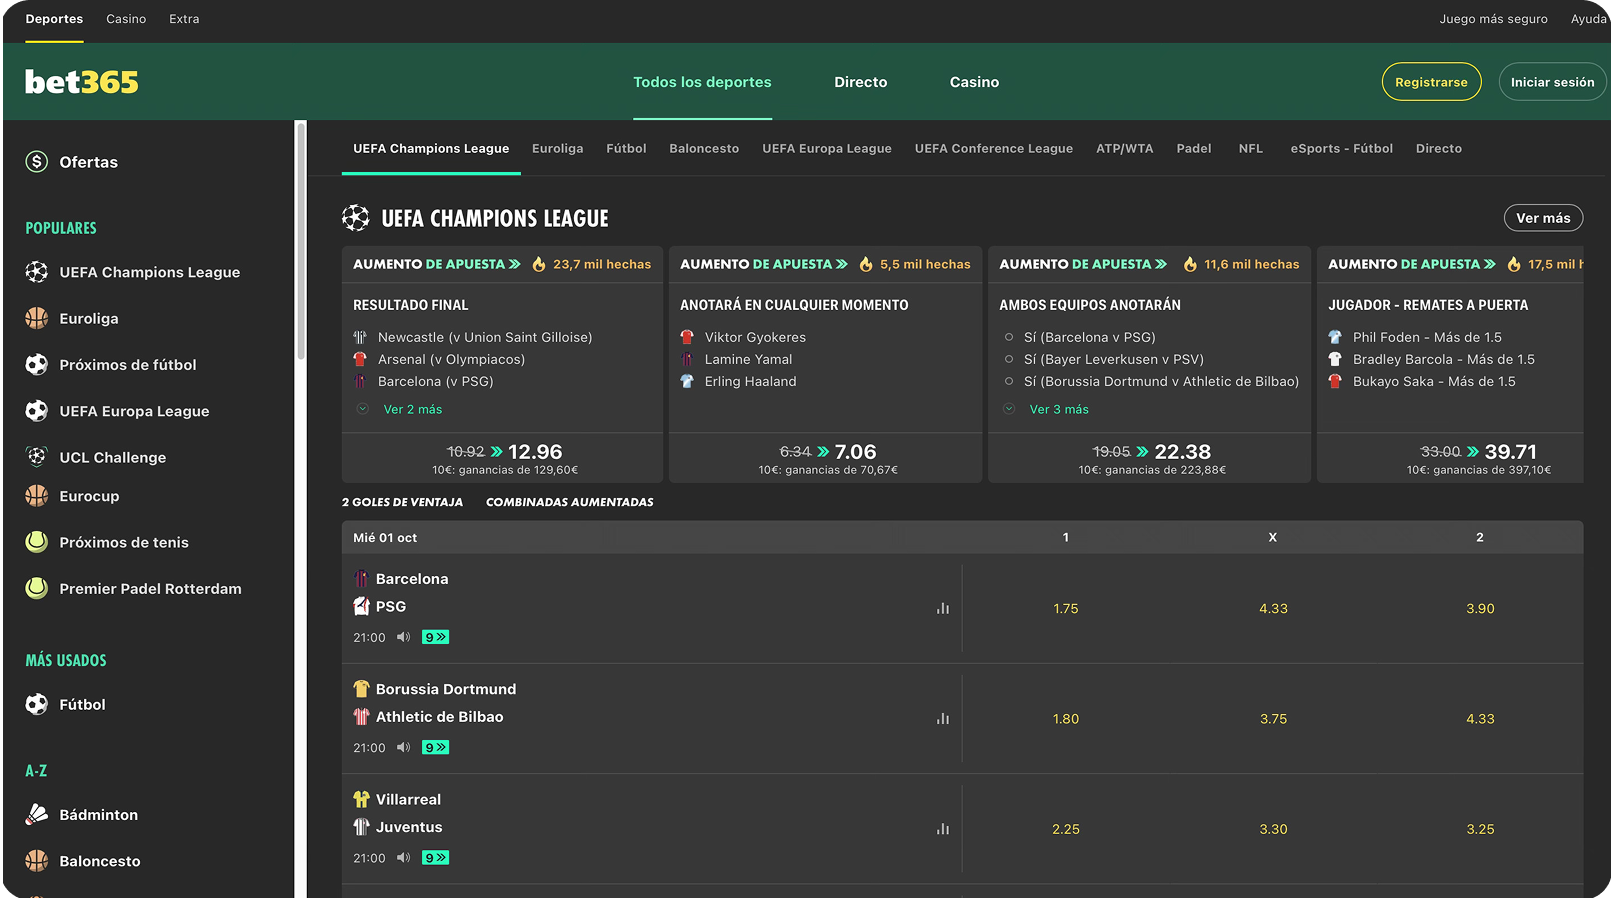1612x900 pixels.
Task: Switch to the Casino top-left tab
Action: pos(126,19)
